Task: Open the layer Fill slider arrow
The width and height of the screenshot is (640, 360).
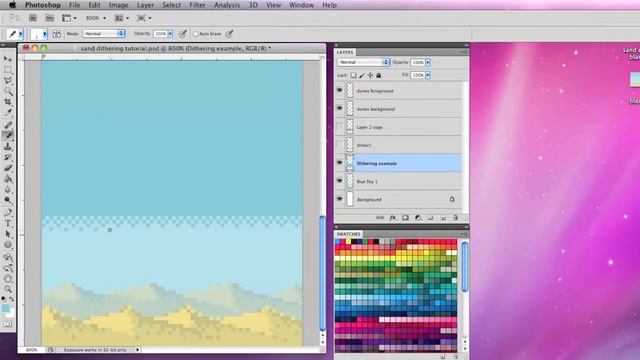Action: [428, 75]
